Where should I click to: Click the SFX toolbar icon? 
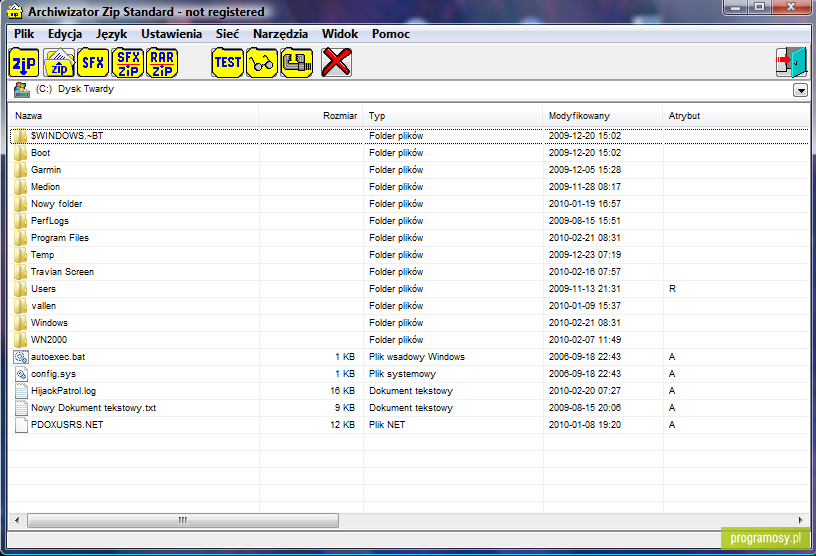click(93, 62)
